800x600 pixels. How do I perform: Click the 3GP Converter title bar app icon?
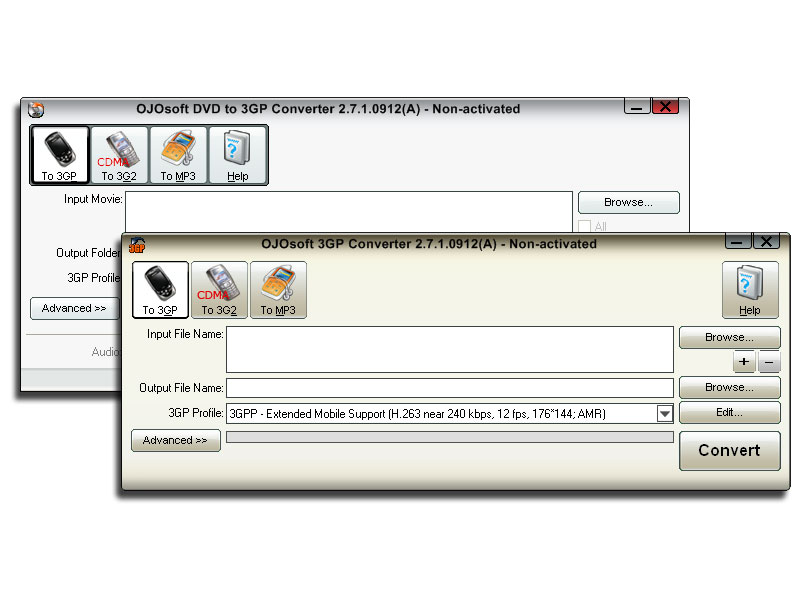(137, 245)
